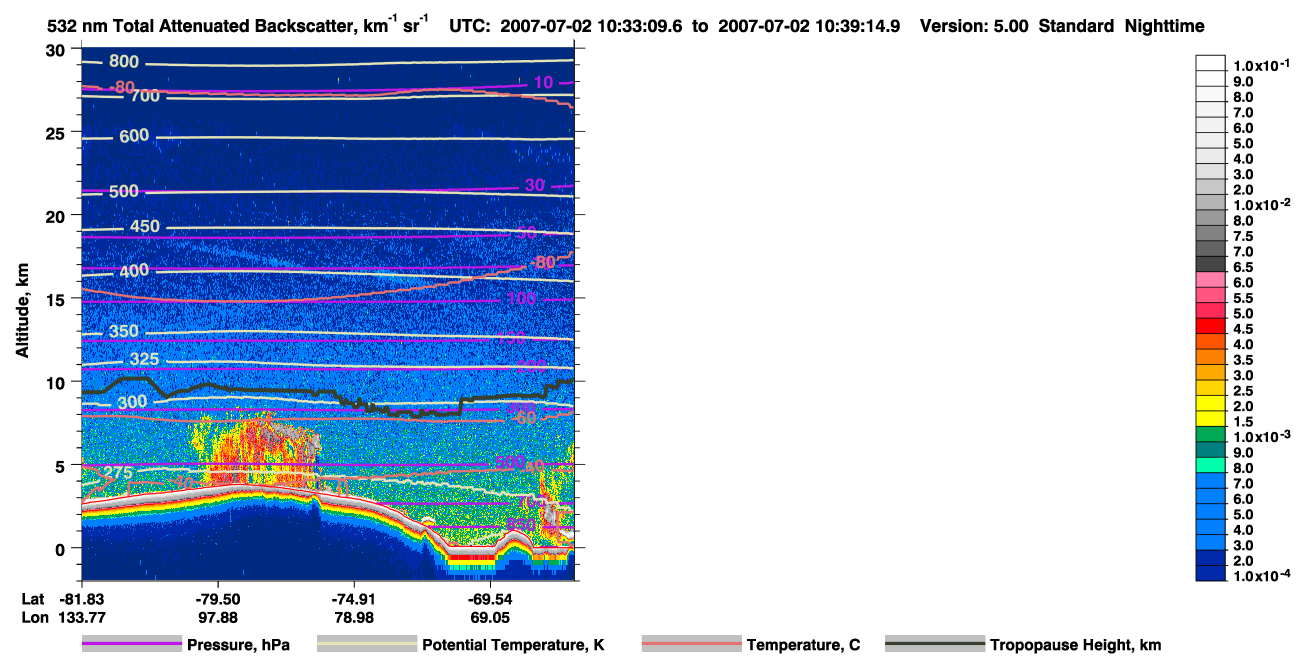Click the 'Potential Temperature, K' legend text
The image size is (1300, 667).
click(513, 646)
